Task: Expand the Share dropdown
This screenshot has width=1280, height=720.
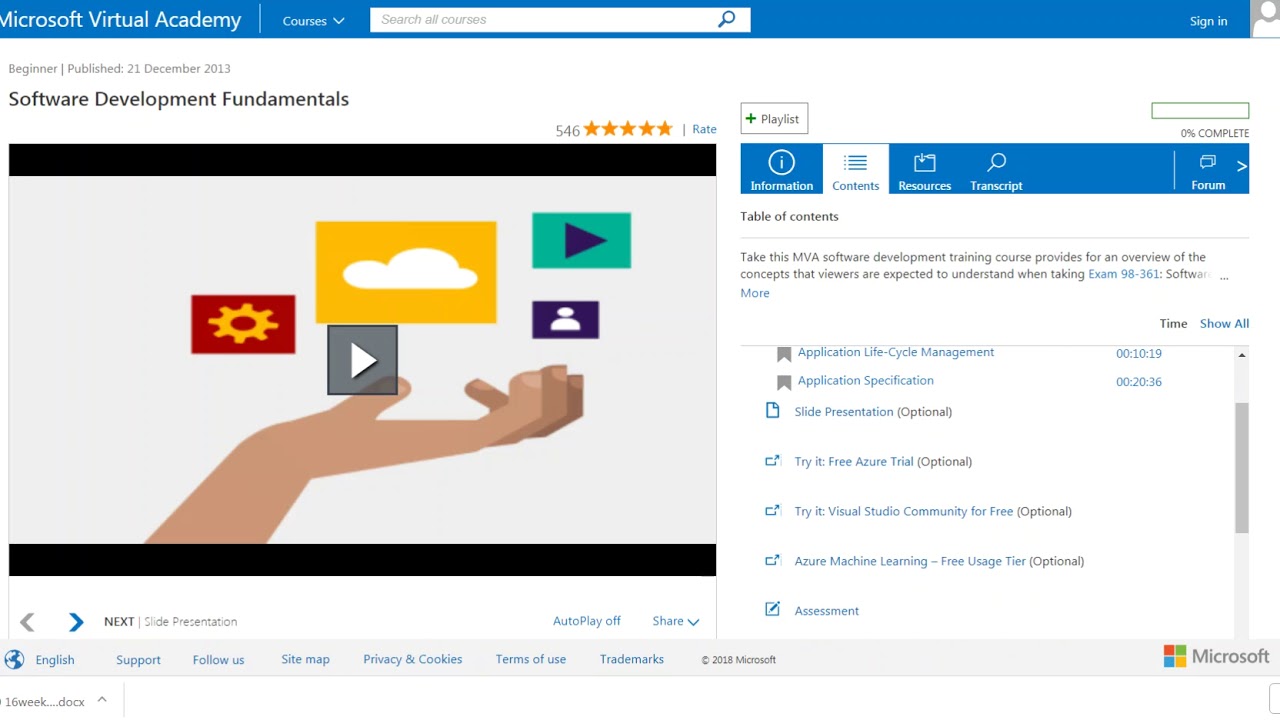Action: [x=676, y=621]
